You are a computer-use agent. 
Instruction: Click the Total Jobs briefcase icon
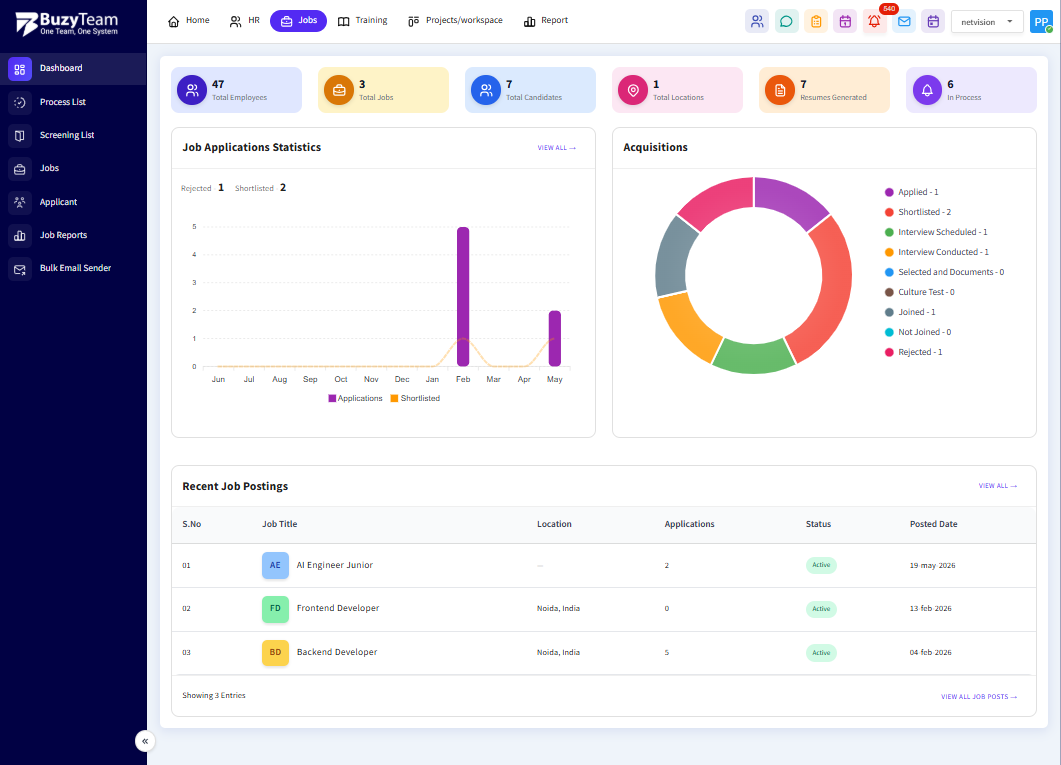pyautogui.click(x=339, y=90)
